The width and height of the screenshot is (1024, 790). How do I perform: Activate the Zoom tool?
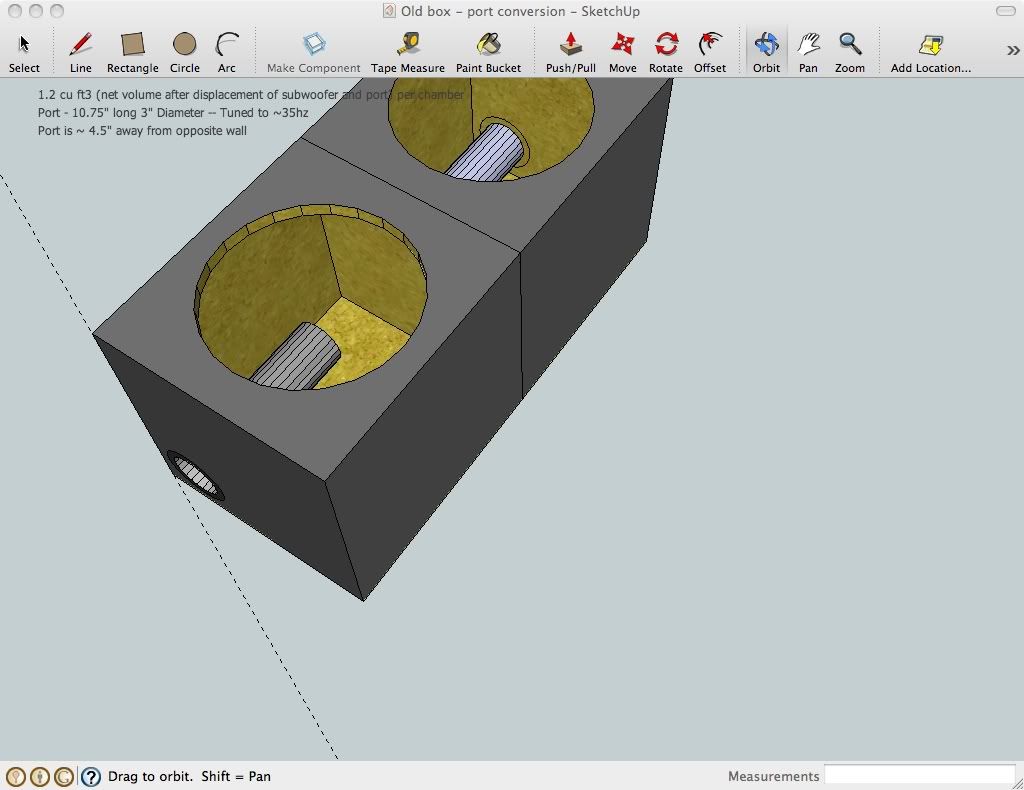tap(850, 43)
